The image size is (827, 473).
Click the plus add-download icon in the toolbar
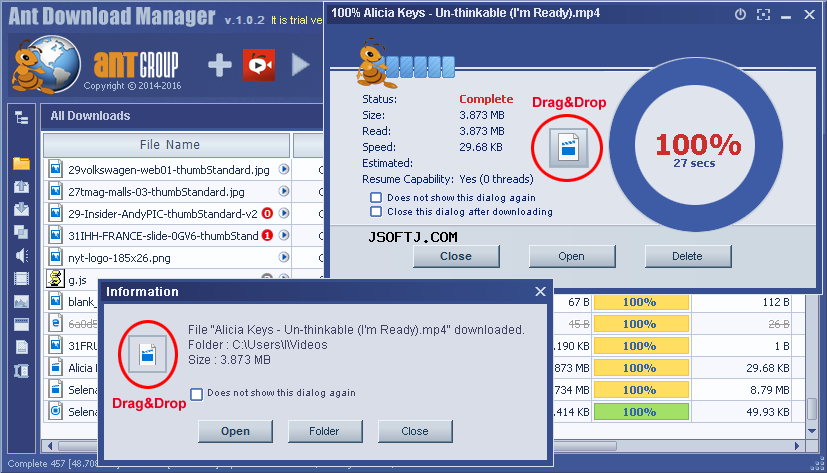coord(219,65)
